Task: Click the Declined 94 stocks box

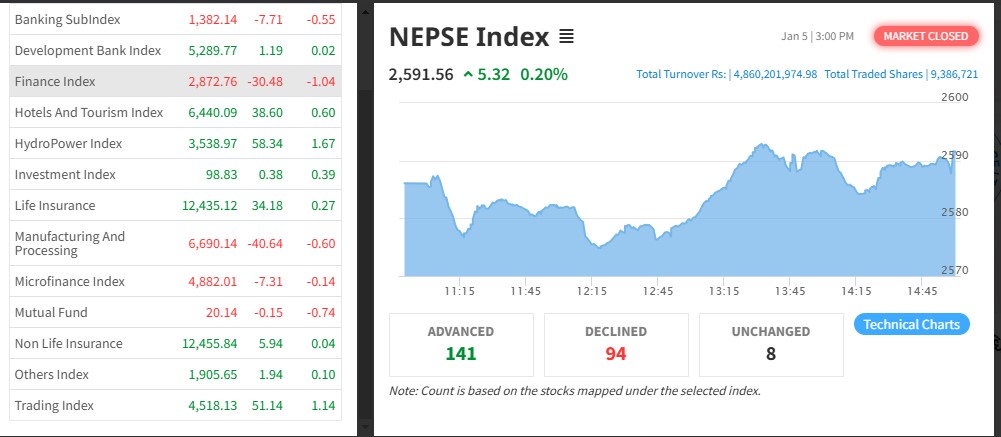Action: pyautogui.click(x=616, y=343)
